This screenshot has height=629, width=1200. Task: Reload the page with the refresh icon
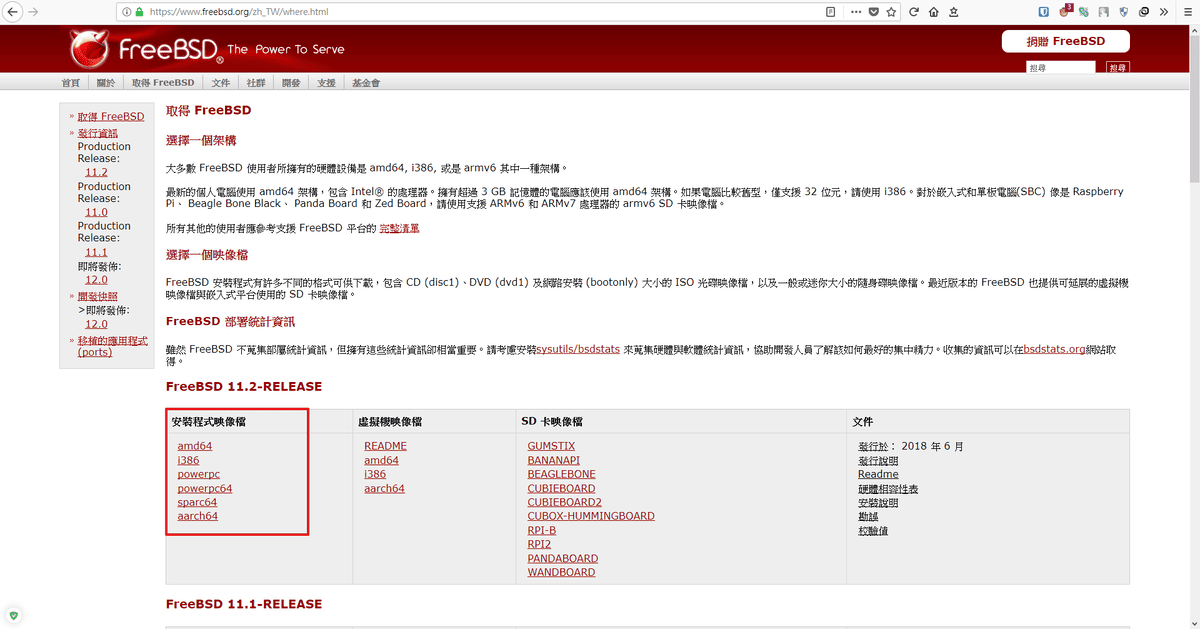click(x=912, y=12)
